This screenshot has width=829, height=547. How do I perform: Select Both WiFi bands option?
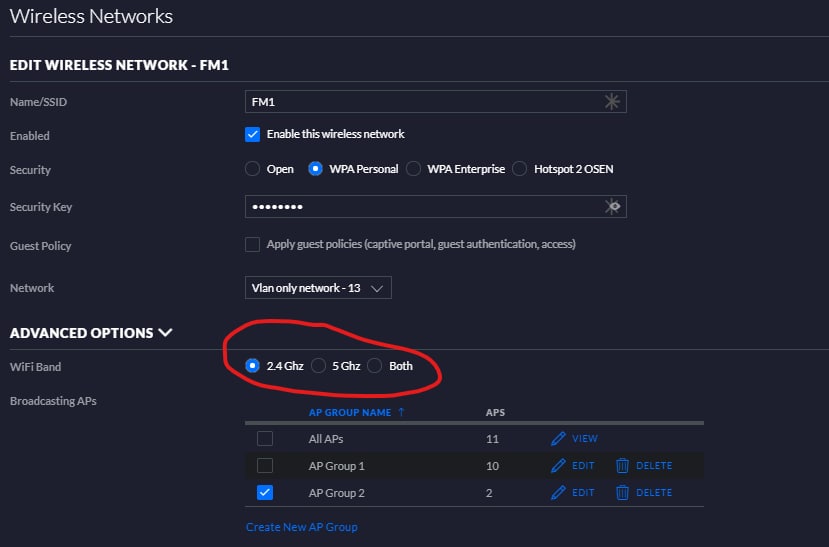pos(374,366)
